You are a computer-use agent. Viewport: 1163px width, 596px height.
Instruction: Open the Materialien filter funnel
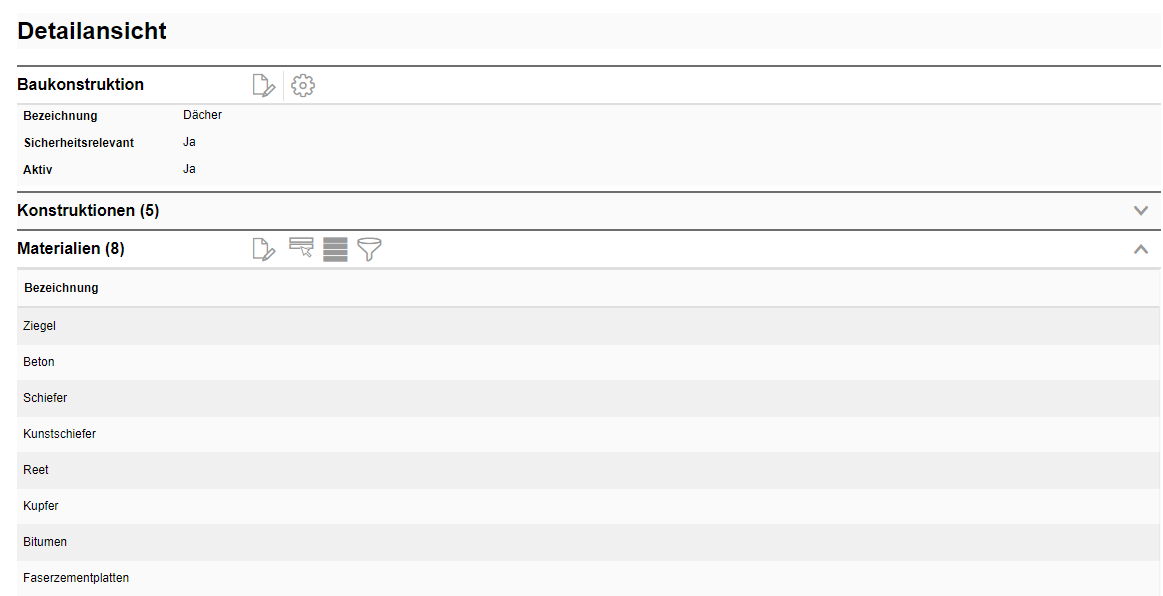tap(370, 250)
